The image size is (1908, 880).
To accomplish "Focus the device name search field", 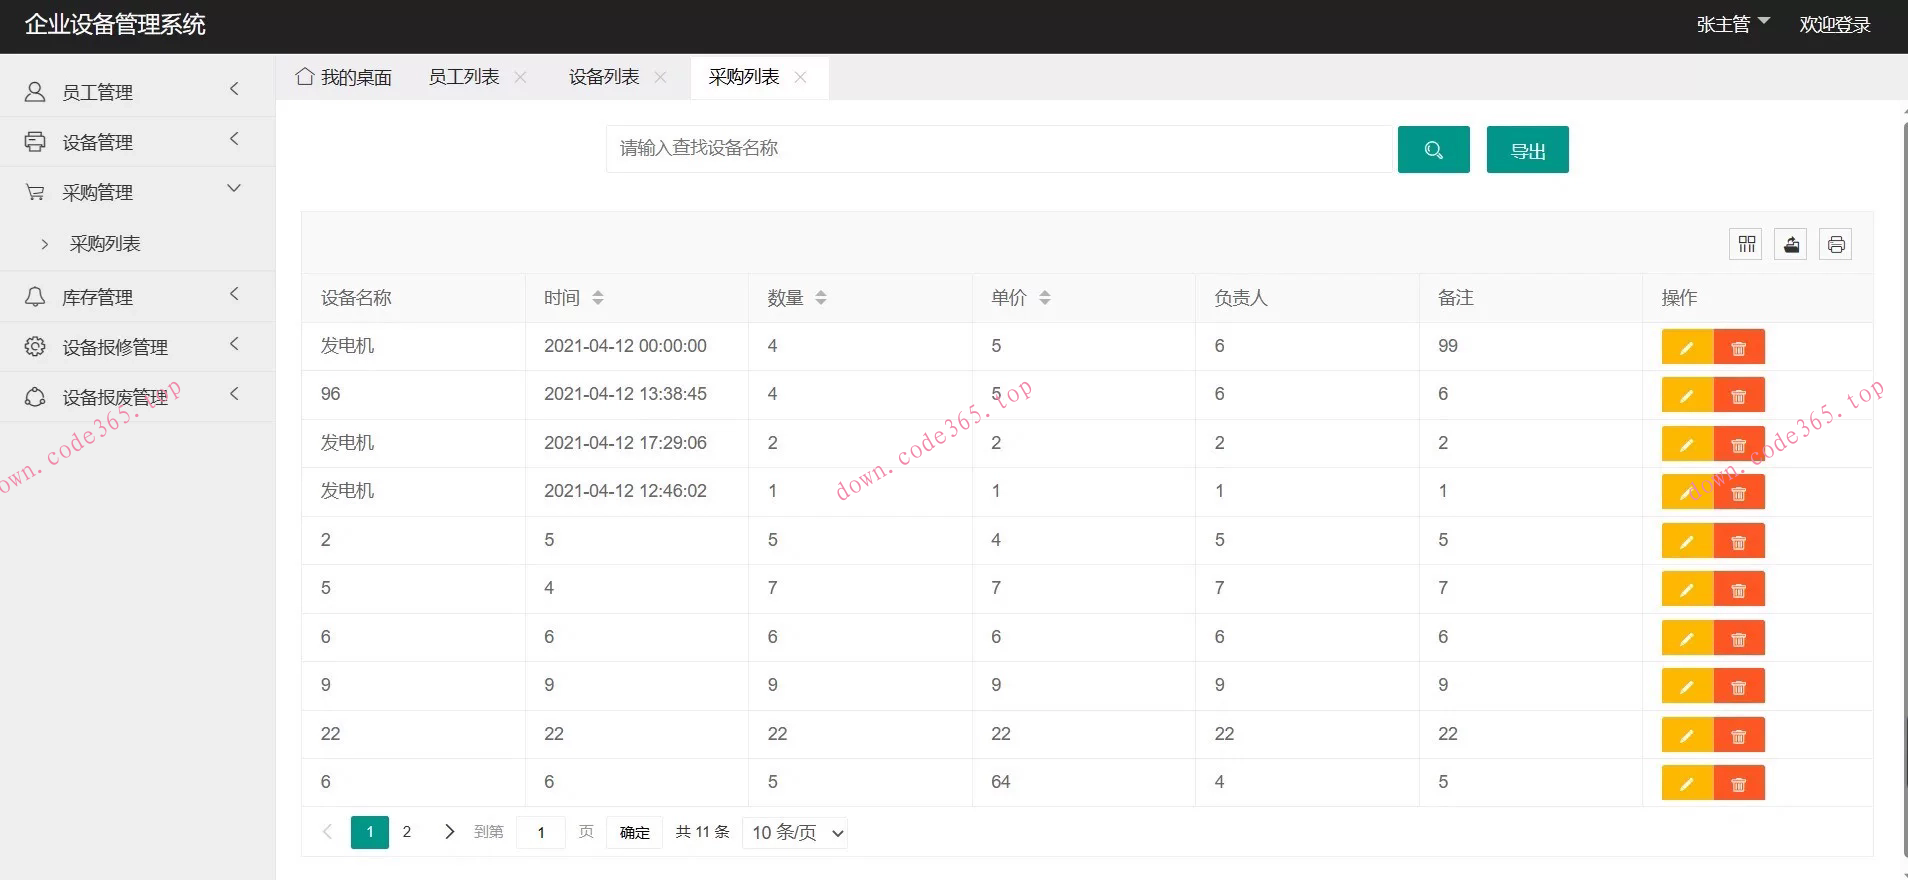I will click(998, 149).
